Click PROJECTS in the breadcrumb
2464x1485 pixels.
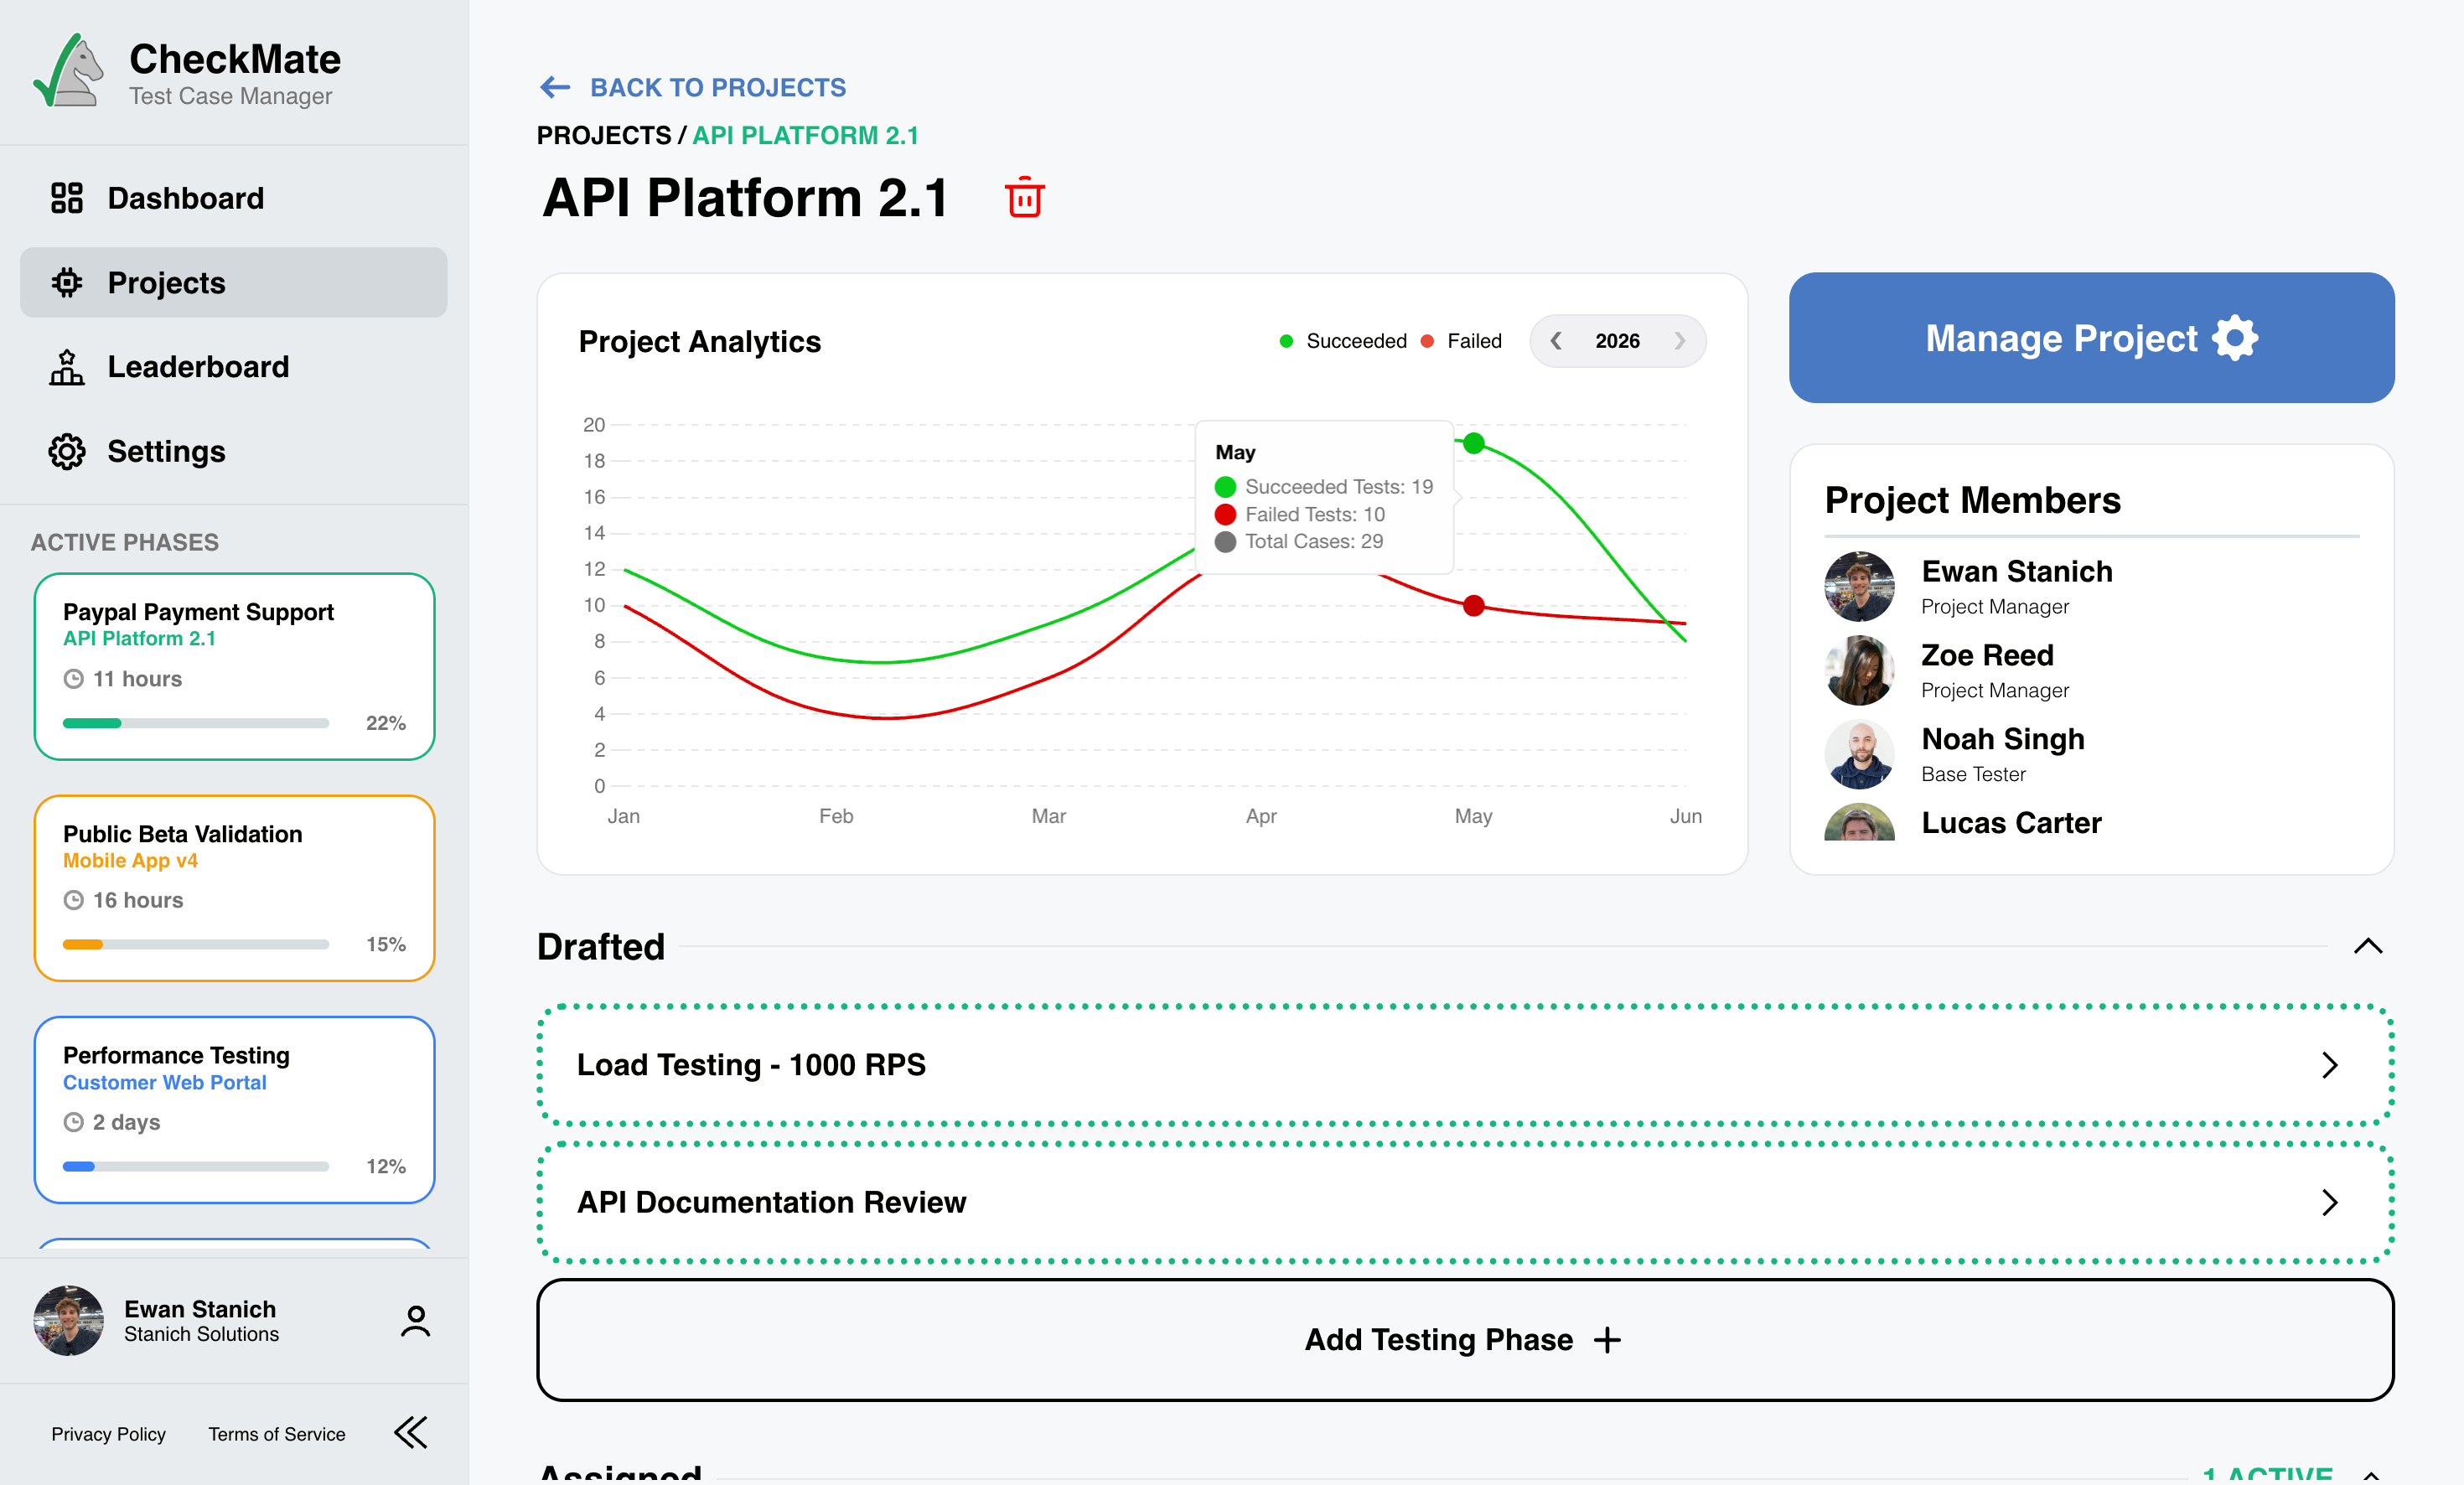coord(604,135)
